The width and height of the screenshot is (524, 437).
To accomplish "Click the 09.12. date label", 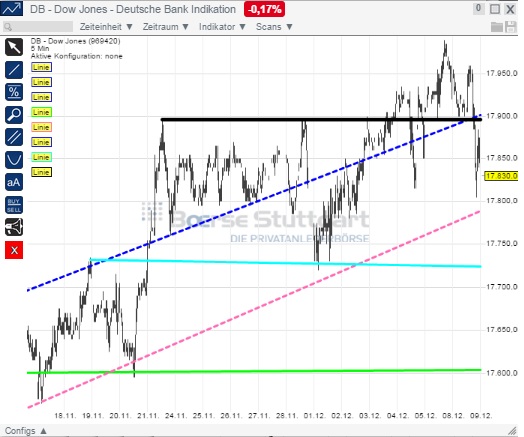I will point(480,416).
